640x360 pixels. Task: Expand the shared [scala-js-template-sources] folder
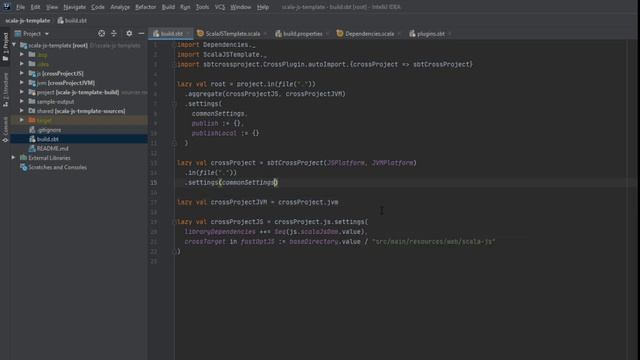pos(22,111)
